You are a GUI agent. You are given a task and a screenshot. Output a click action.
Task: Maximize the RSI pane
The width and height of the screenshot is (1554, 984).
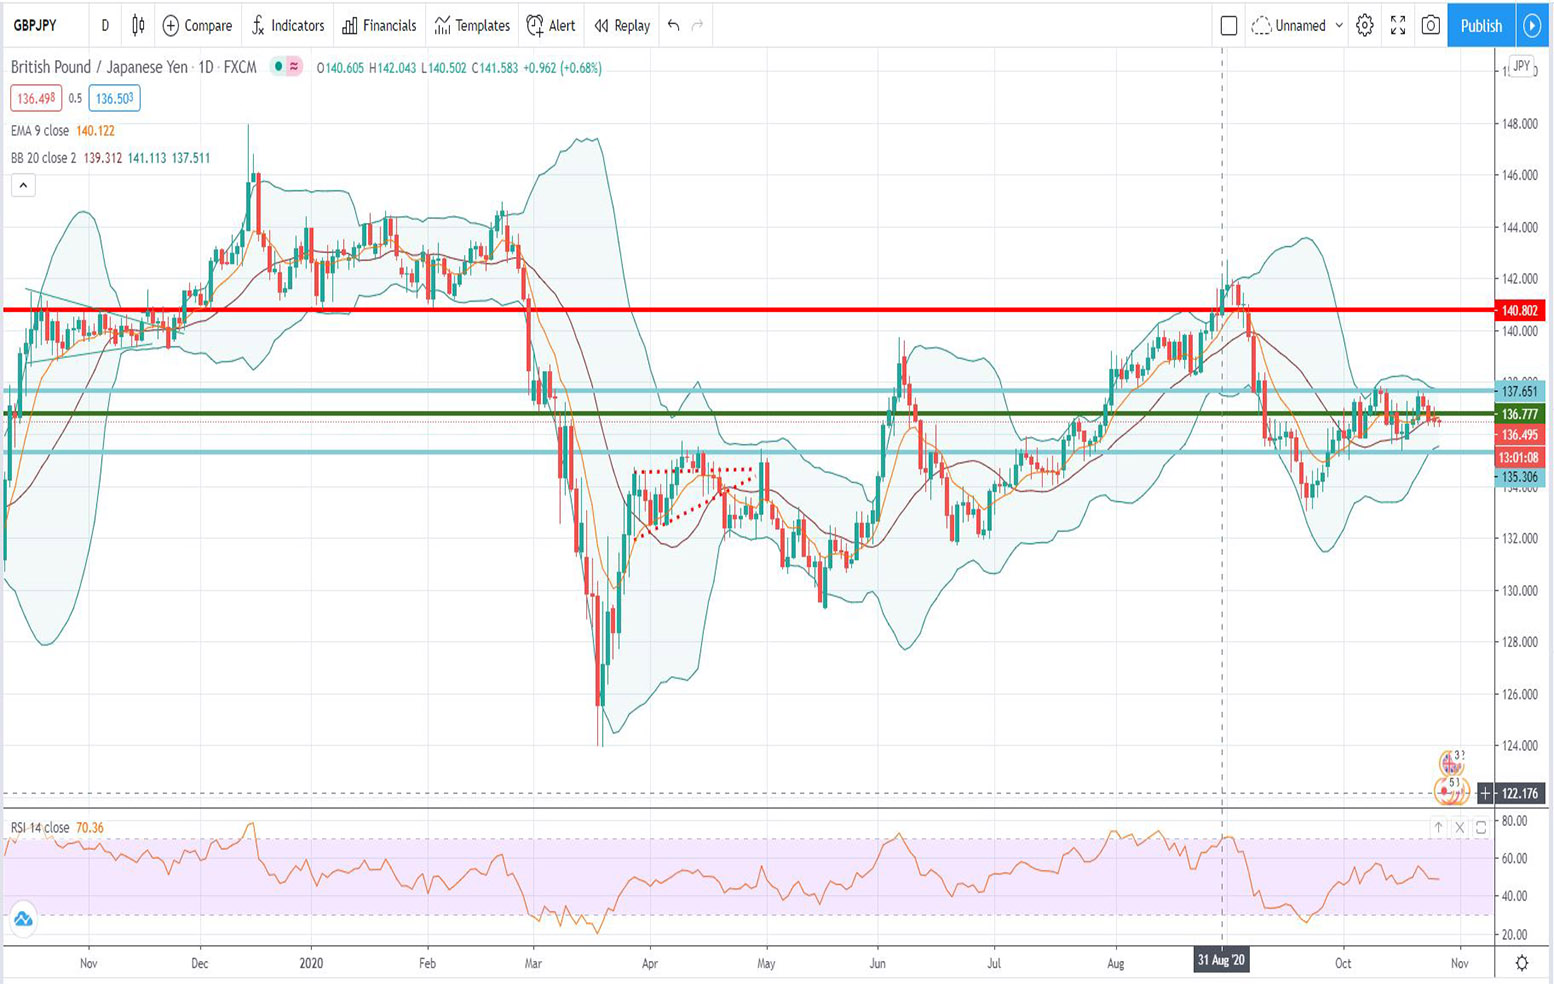(x=1480, y=827)
